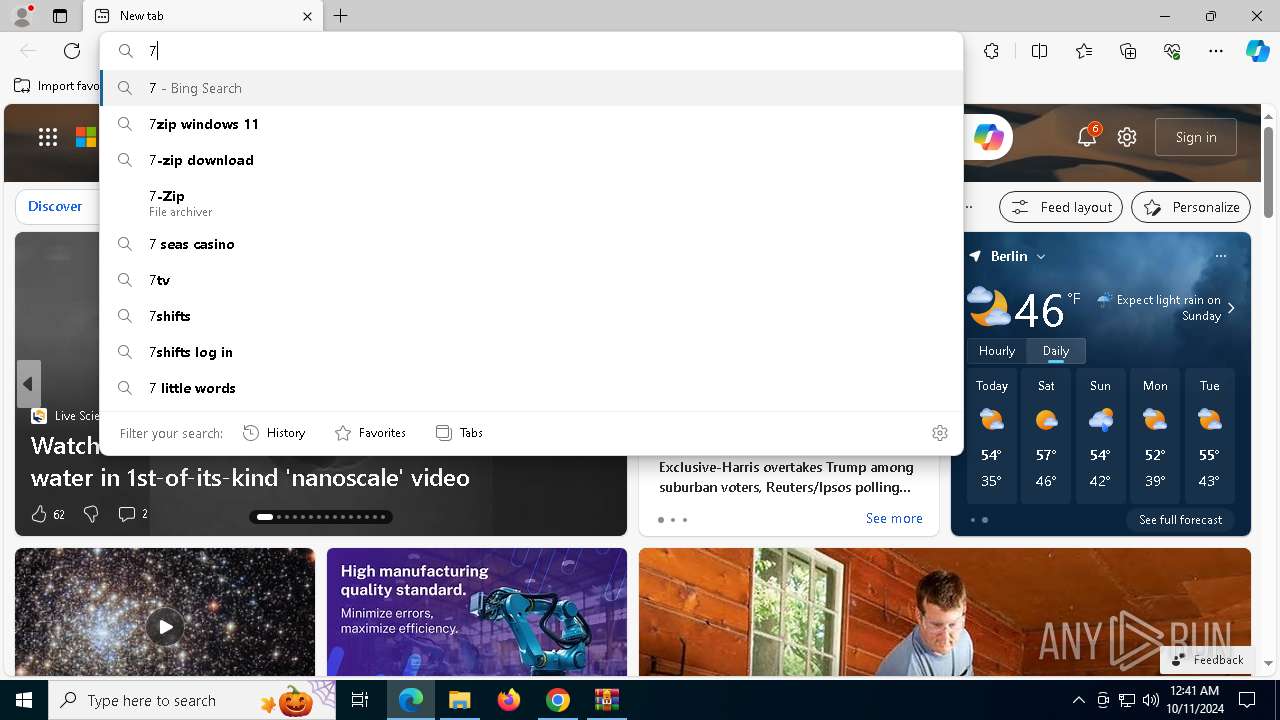Toggle split screen view
The image size is (1280, 720).
click(x=1039, y=51)
